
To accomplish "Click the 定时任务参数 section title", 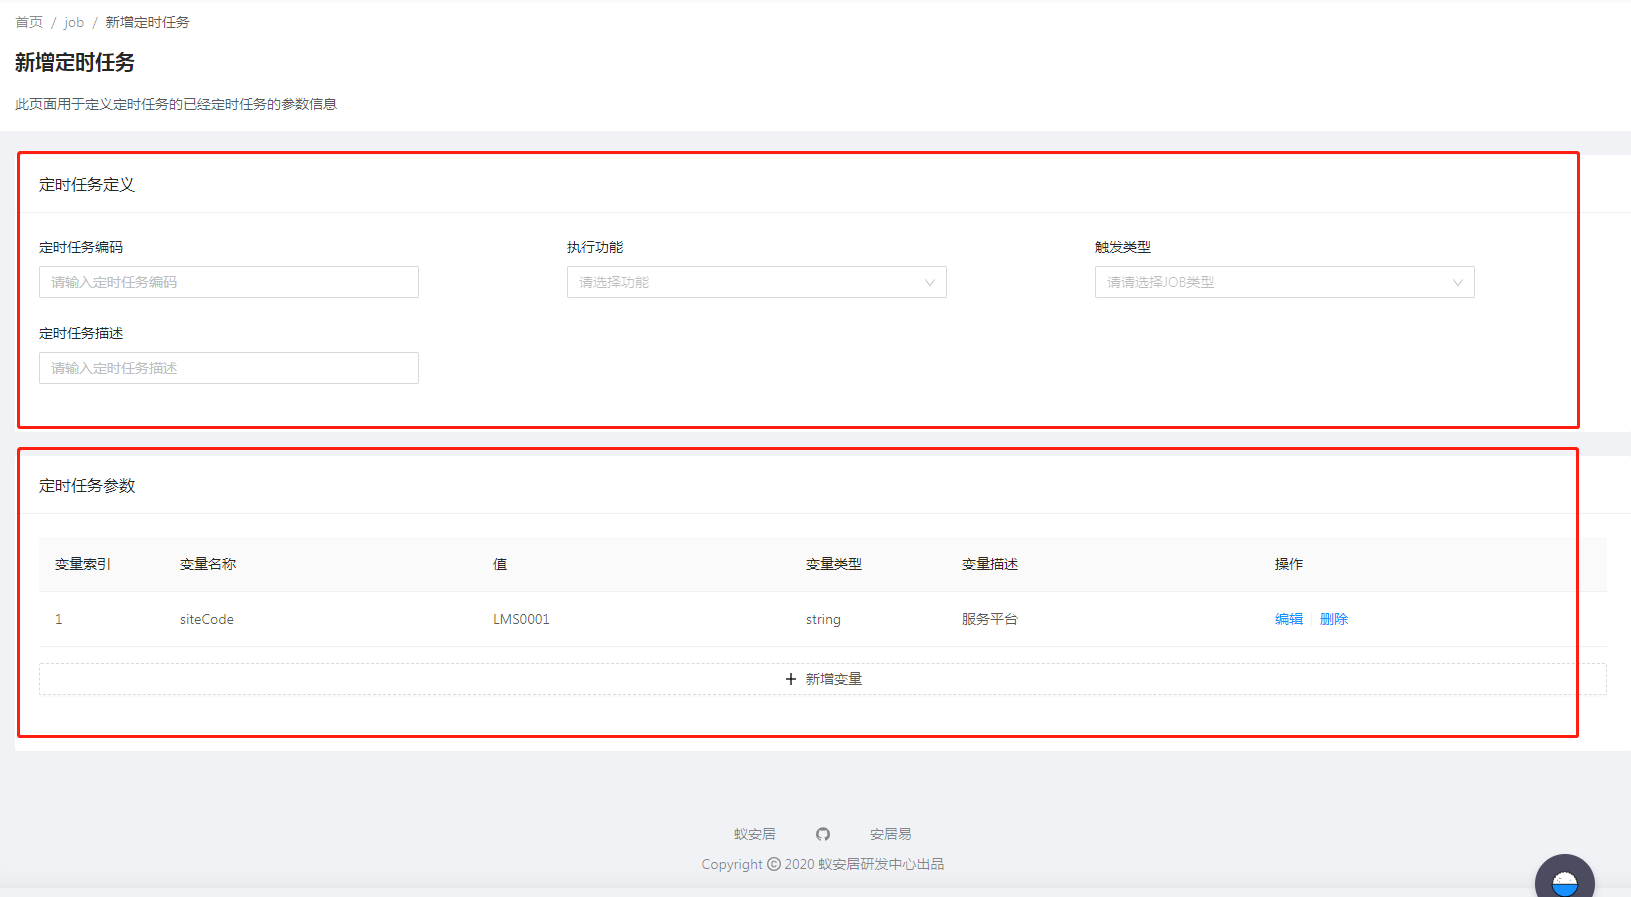I will [x=87, y=486].
